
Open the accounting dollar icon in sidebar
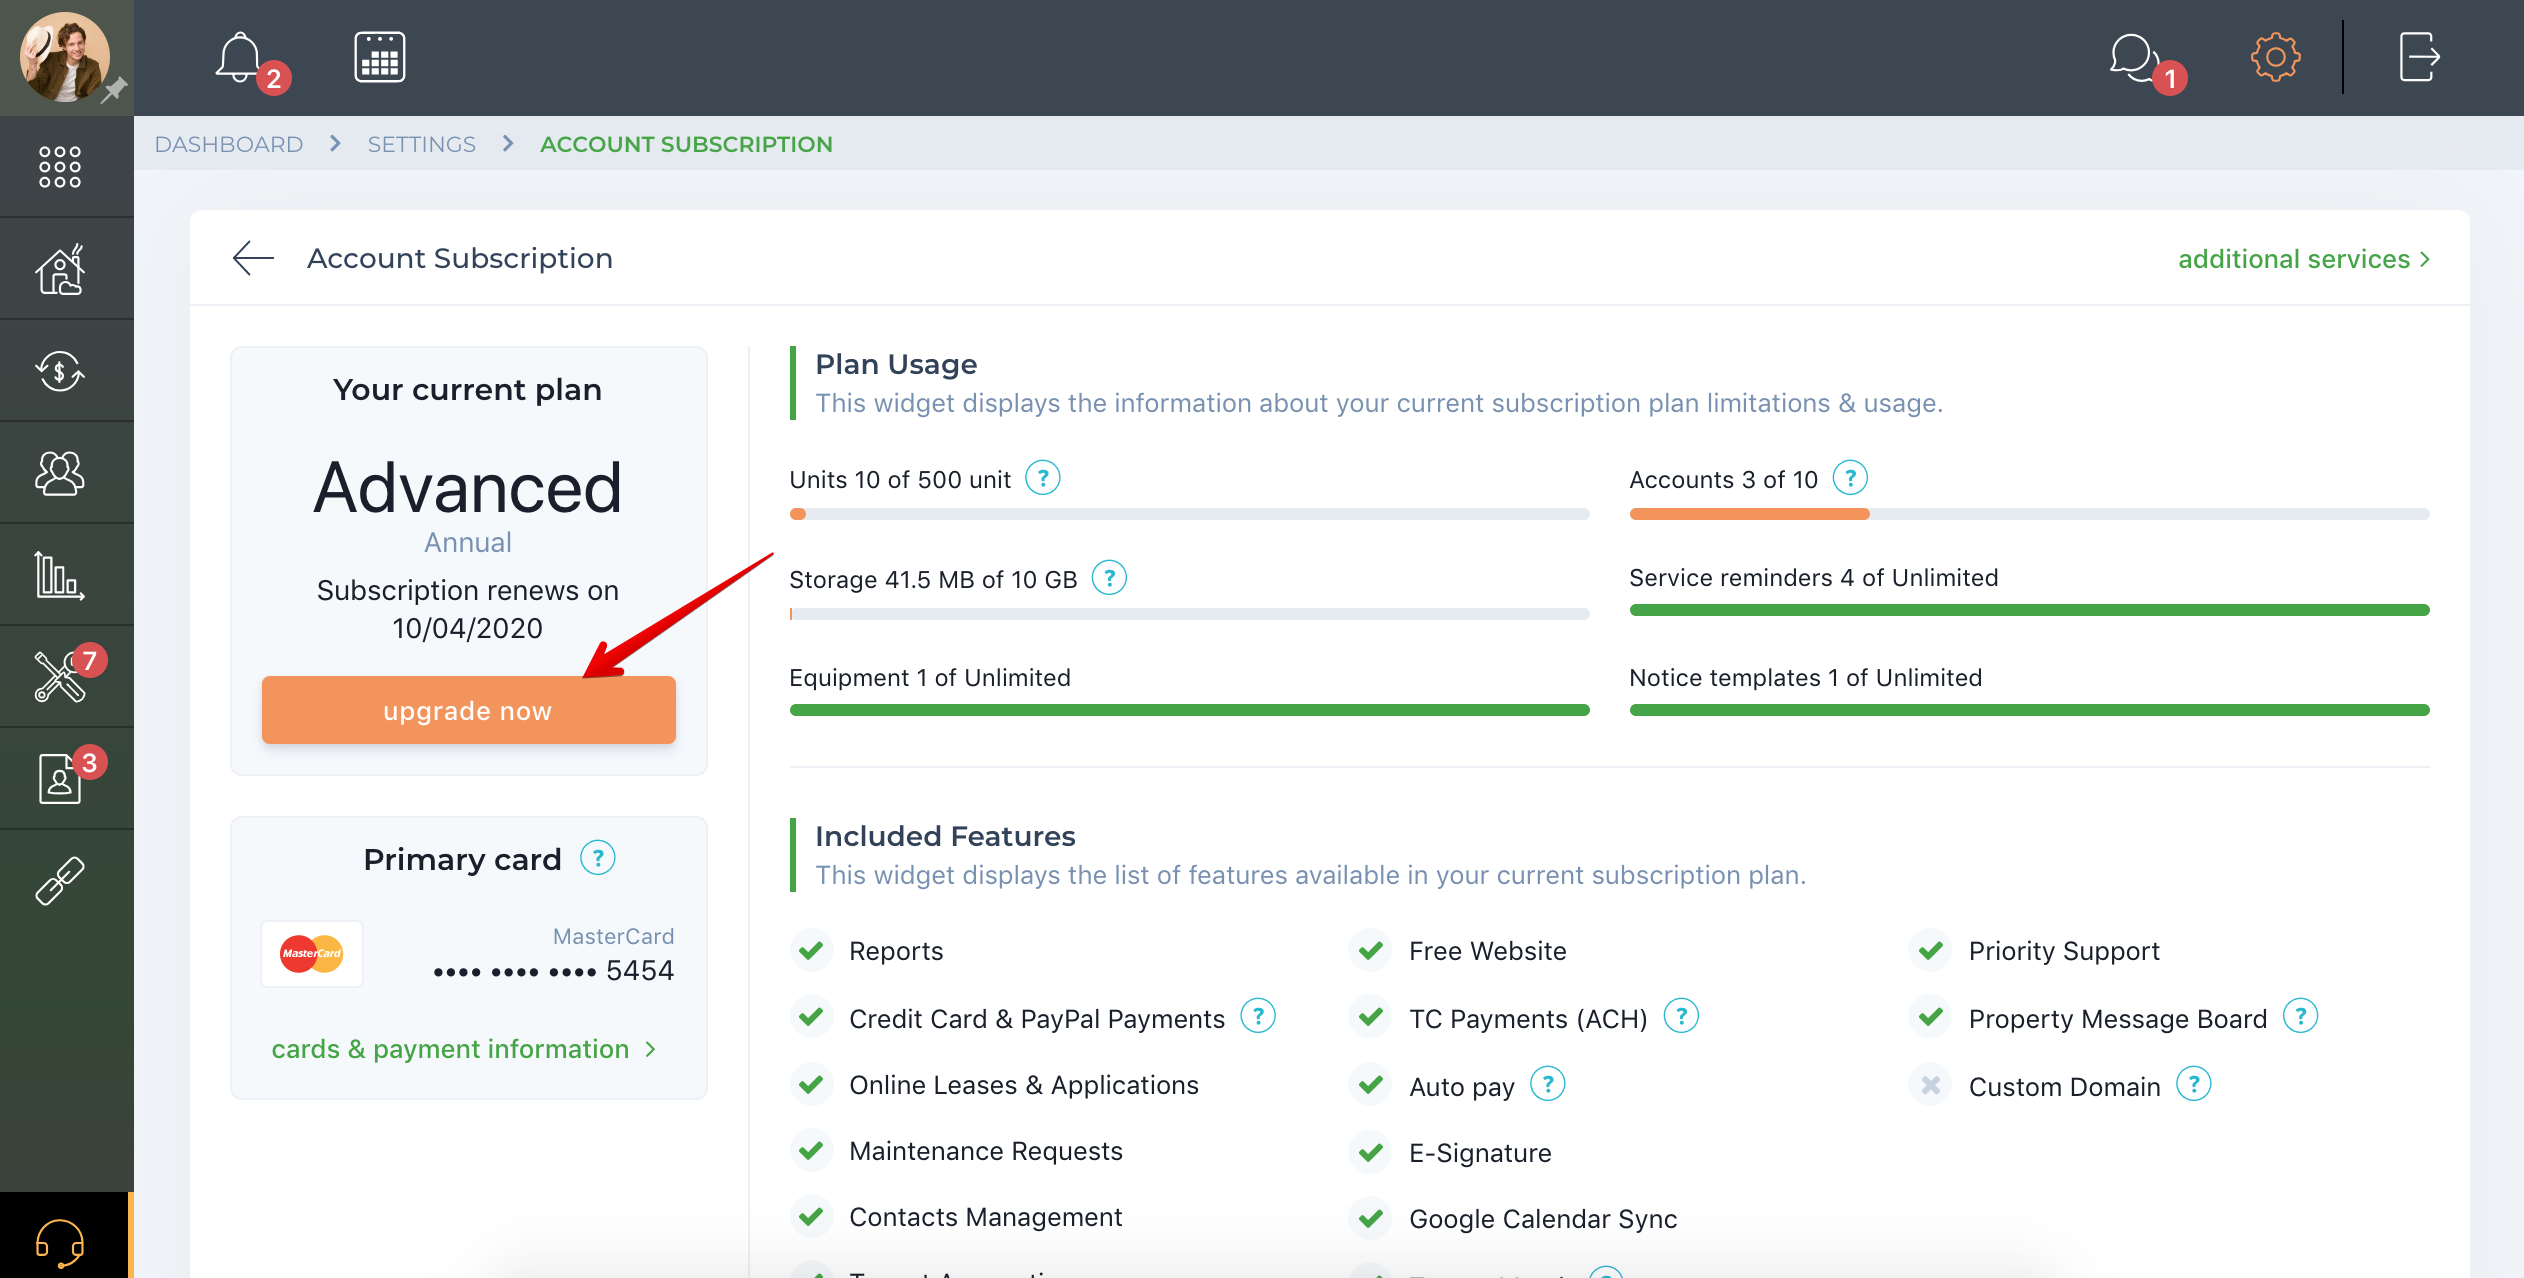[x=60, y=372]
